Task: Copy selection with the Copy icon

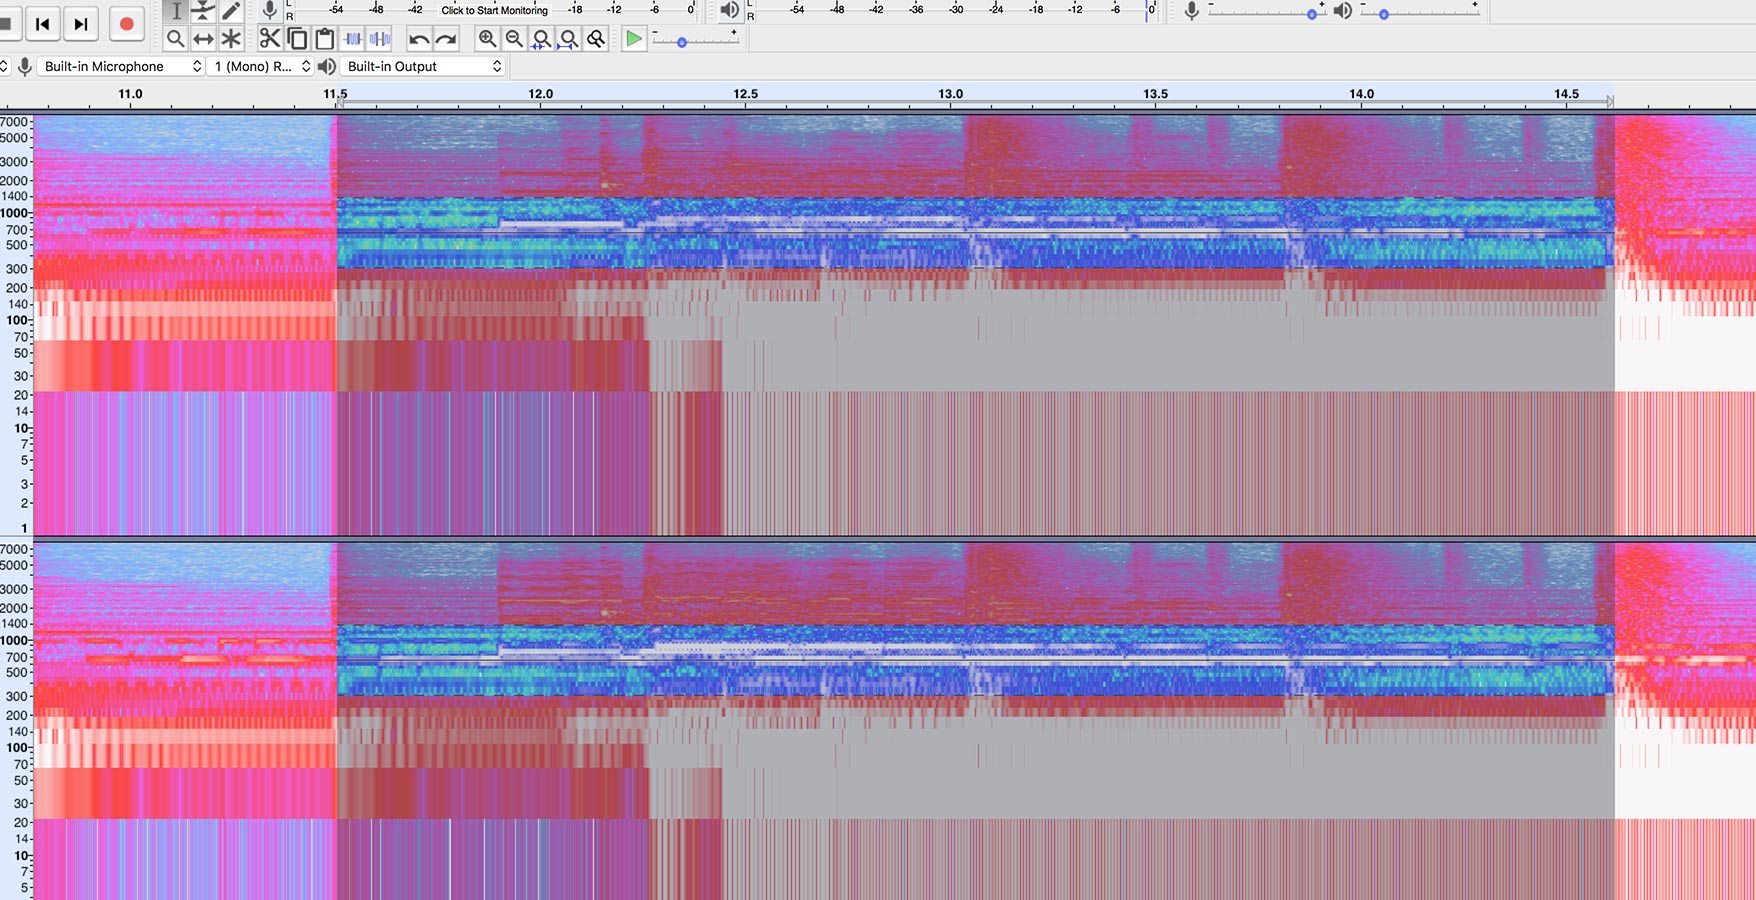Action: click(x=297, y=39)
